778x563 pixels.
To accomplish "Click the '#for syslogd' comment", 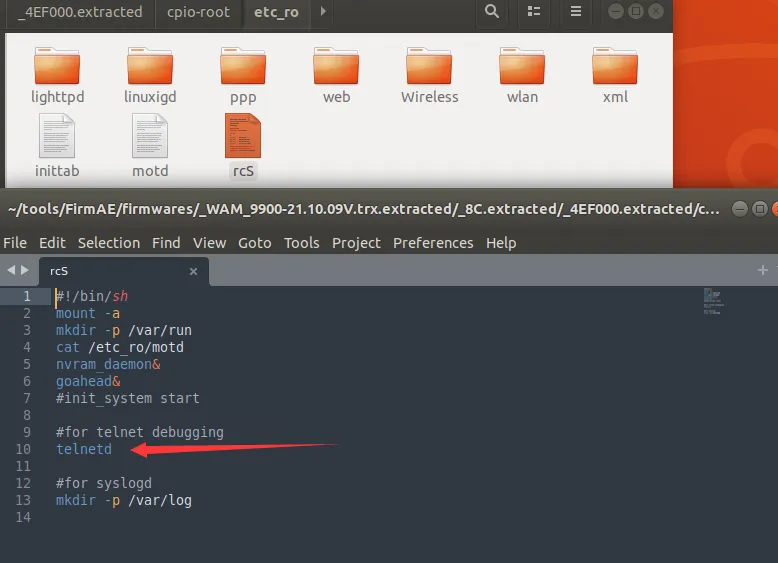I will [104, 483].
